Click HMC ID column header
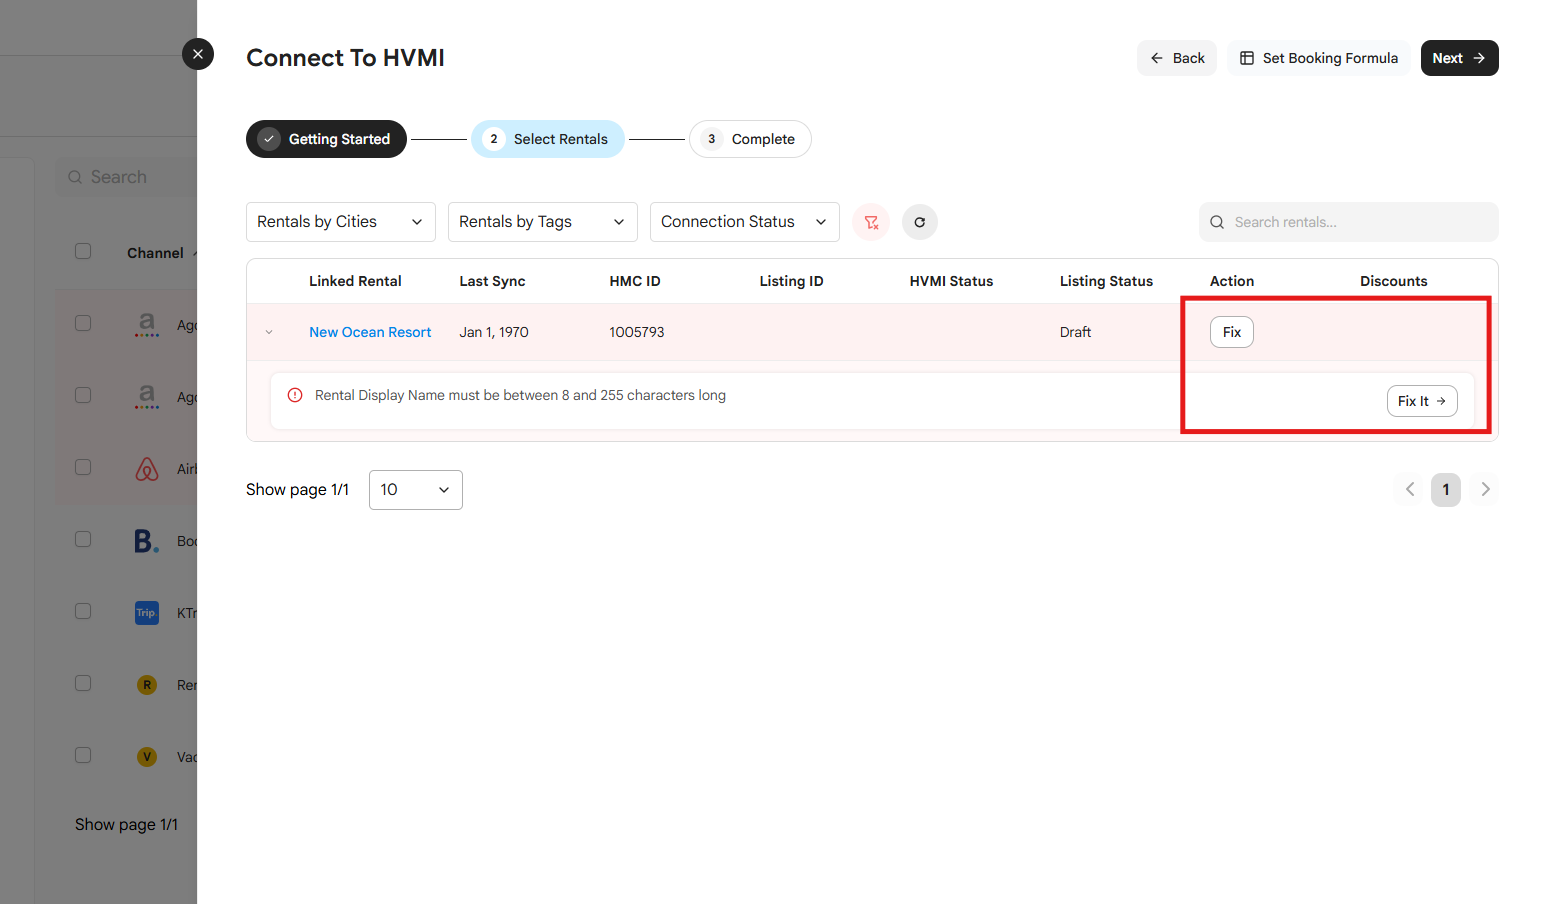Image resolution: width=1546 pixels, height=904 pixels. pyautogui.click(x=635, y=281)
